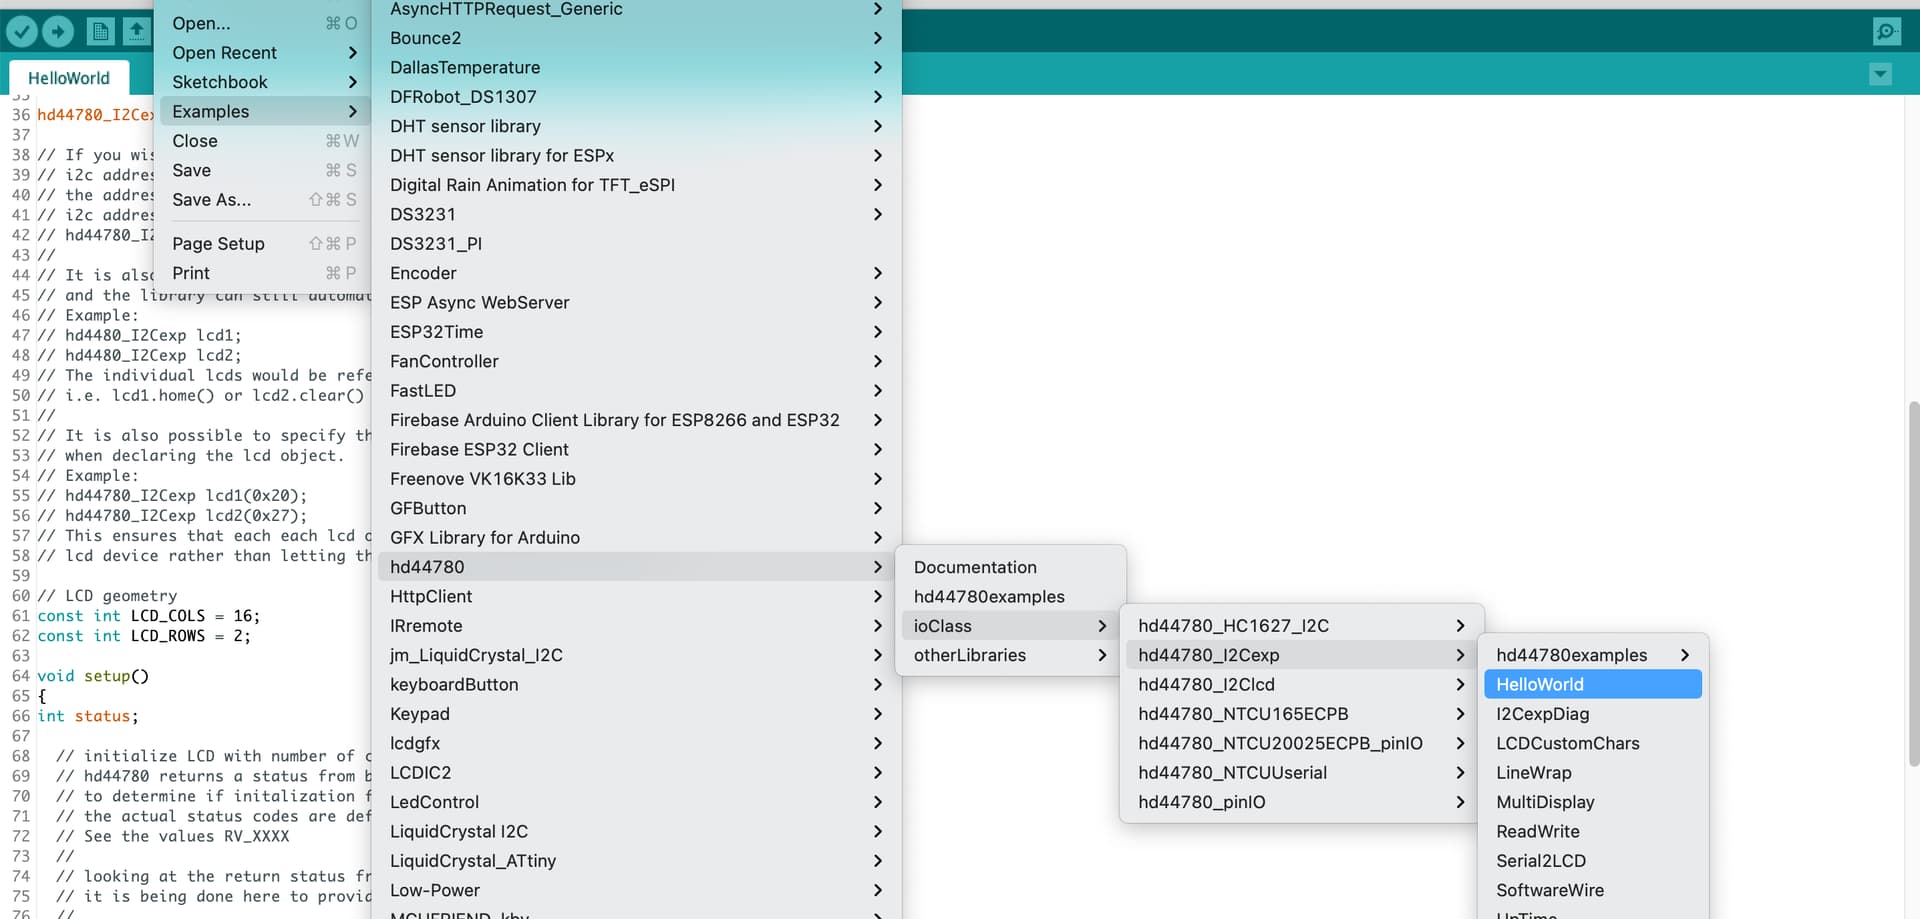The height and width of the screenshot is (919, 1920).
Task: Expand the DS3231 examples submenu
Action: [636, 214]
